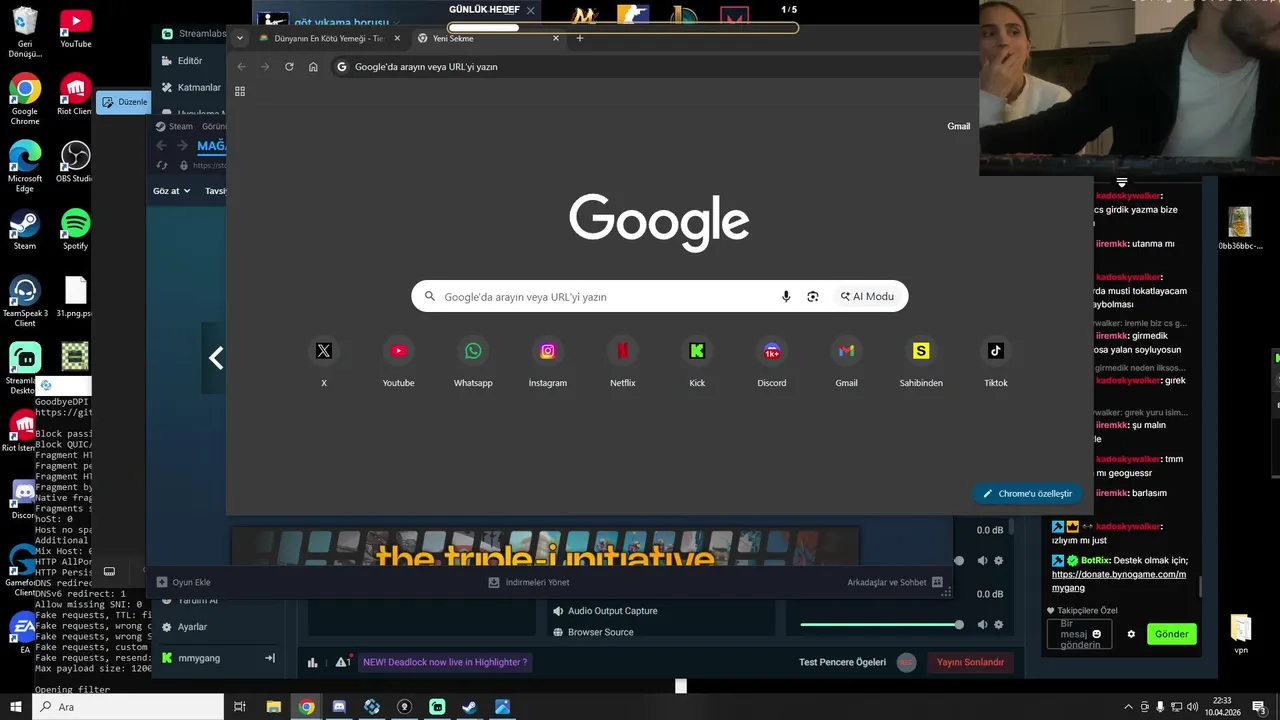Screen dimensions: 1280x720
Task: Open the emoji picker in the chat message box
Action: [x=1097, y=634]
